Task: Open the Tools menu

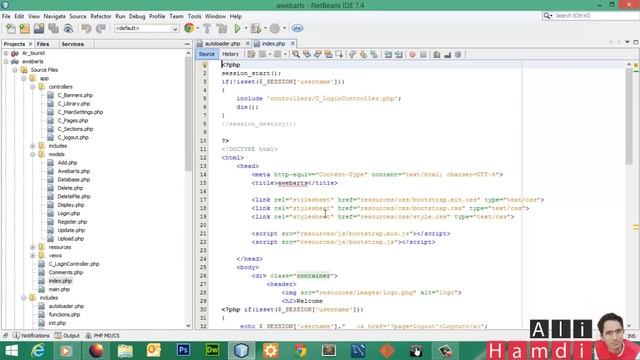Action: 194,16
